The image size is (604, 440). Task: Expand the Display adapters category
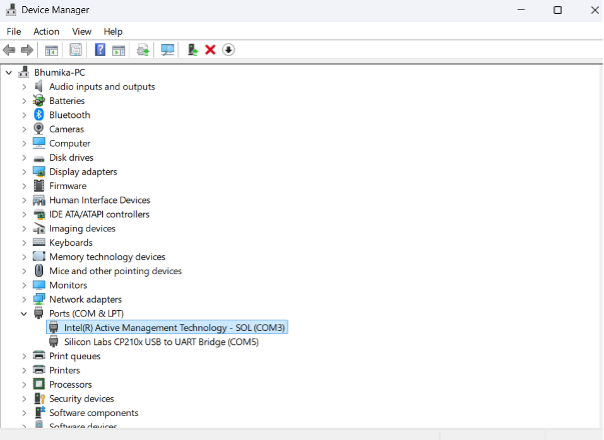(24, 171)
